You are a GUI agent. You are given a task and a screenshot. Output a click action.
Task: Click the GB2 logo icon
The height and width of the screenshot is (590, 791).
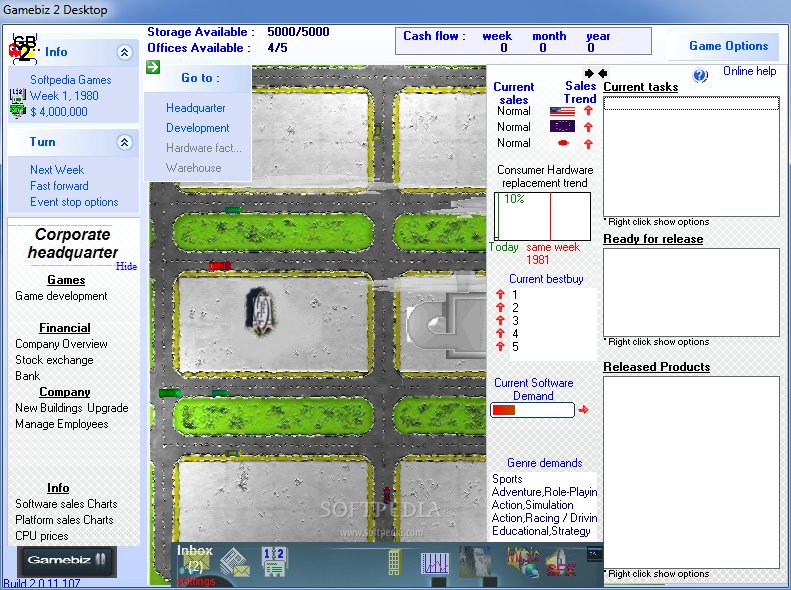(x=23, y=50)
